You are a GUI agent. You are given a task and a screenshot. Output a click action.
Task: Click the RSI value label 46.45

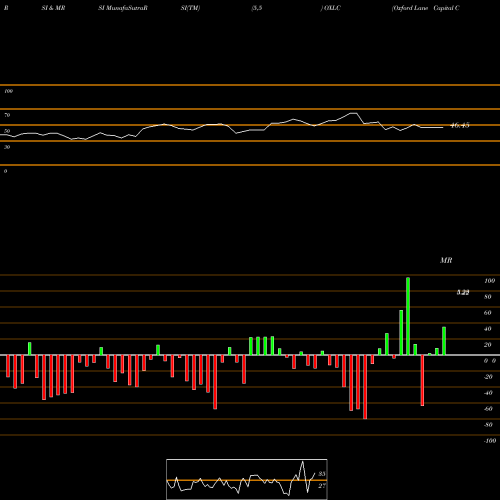click(460, 125)
